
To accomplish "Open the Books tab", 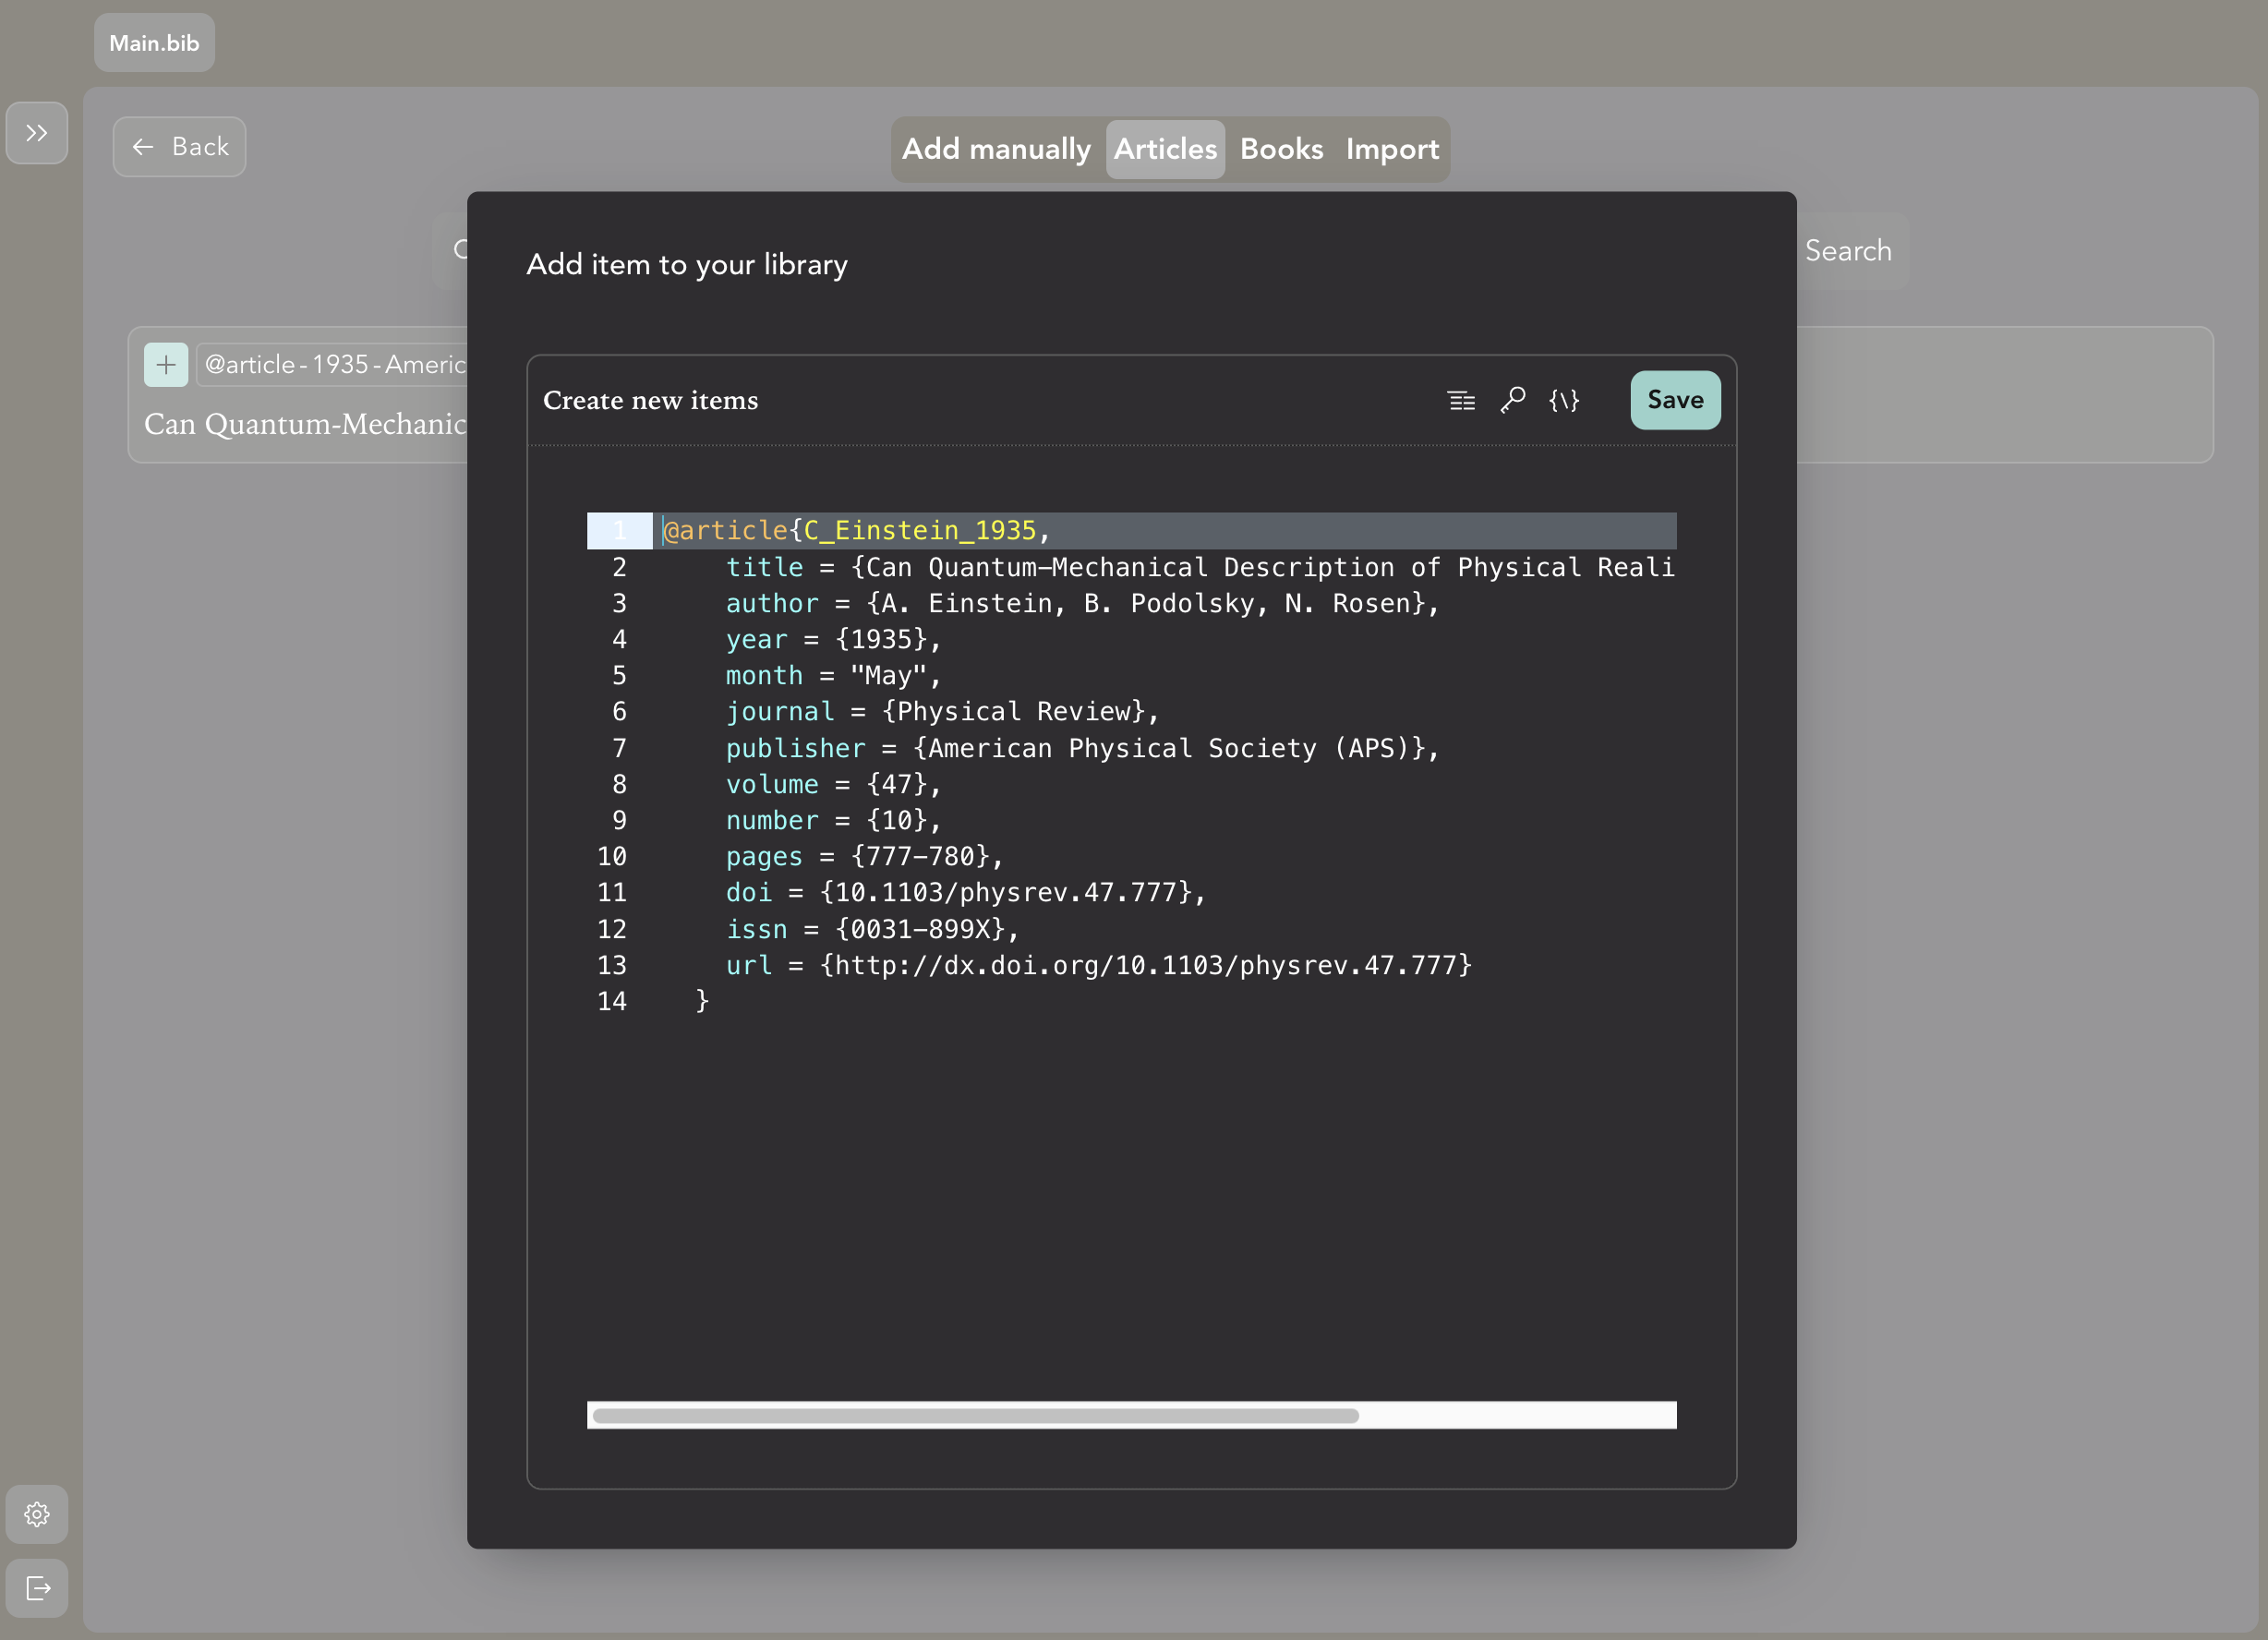I will pyautogui.click(x=1281, y=149).
